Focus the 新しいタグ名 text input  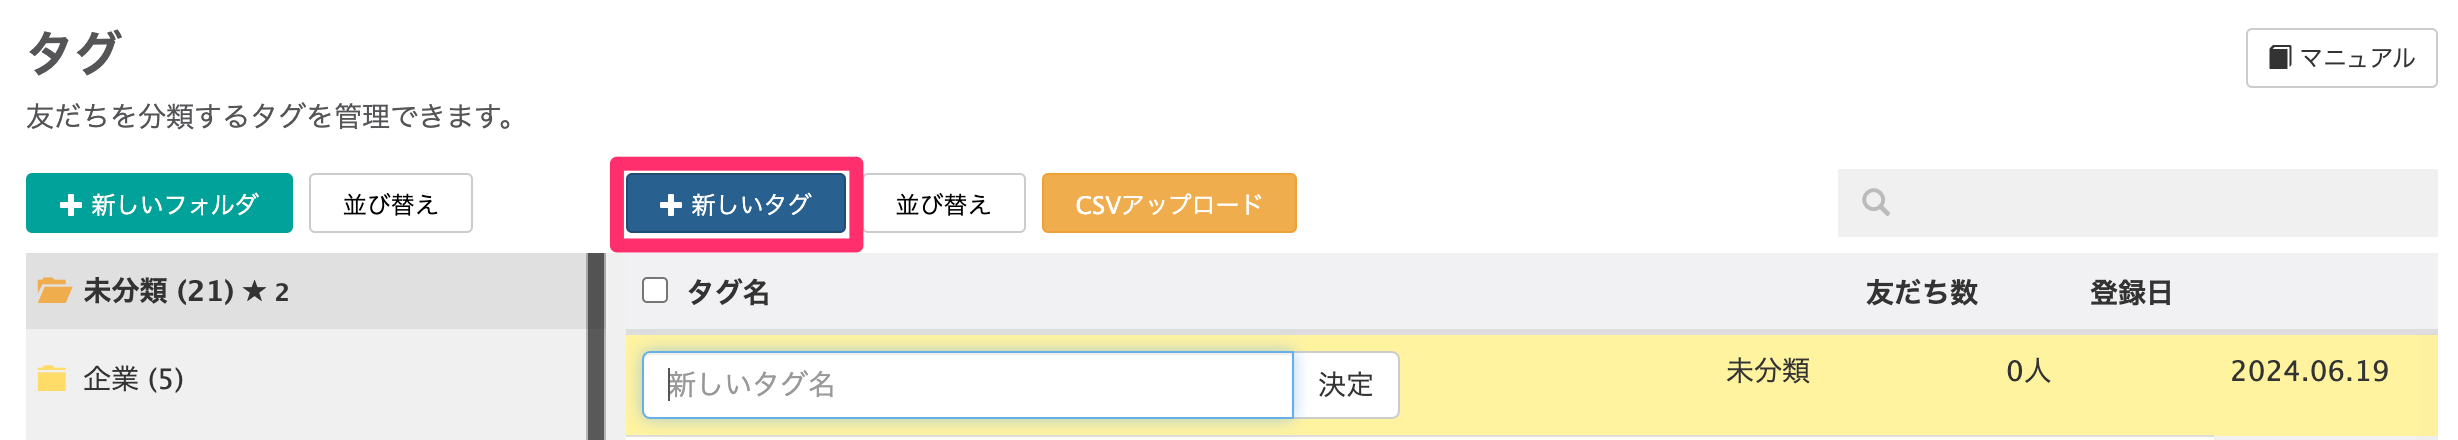point(966,385)
